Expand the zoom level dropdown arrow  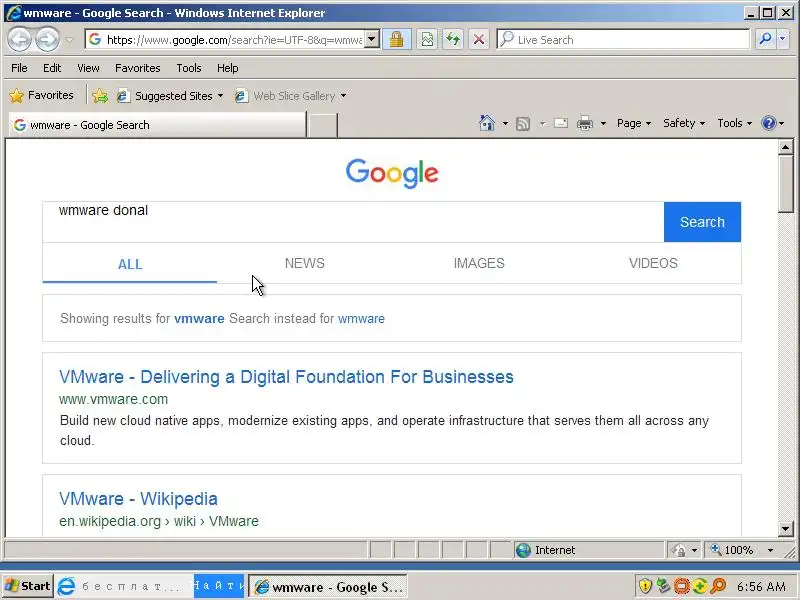click(x=770, y=550)
